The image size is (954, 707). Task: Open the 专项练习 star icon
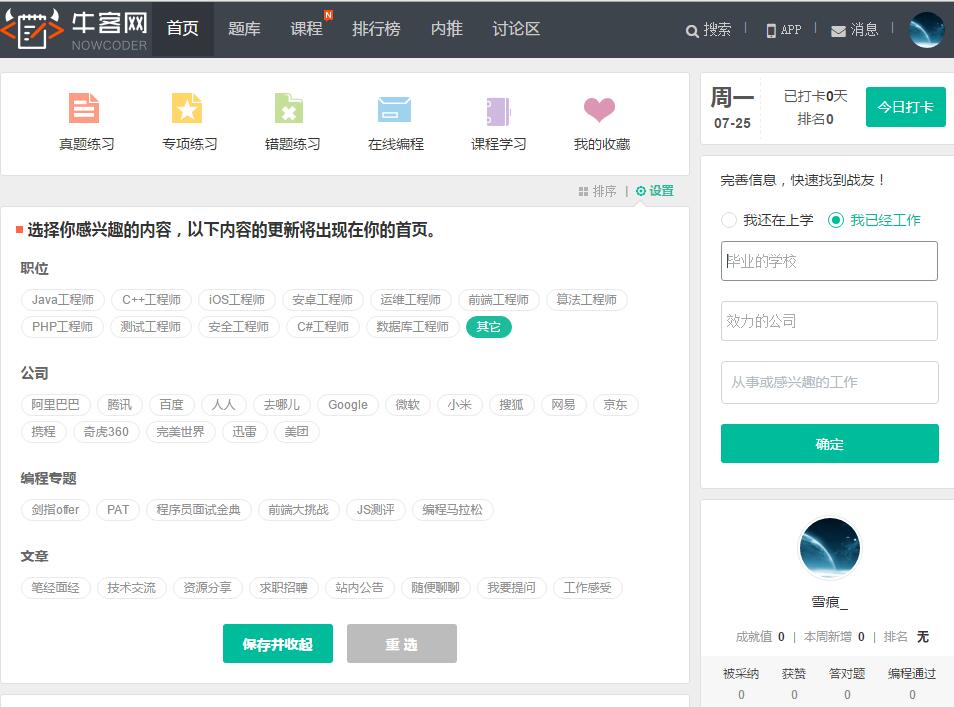click(187, 108)
